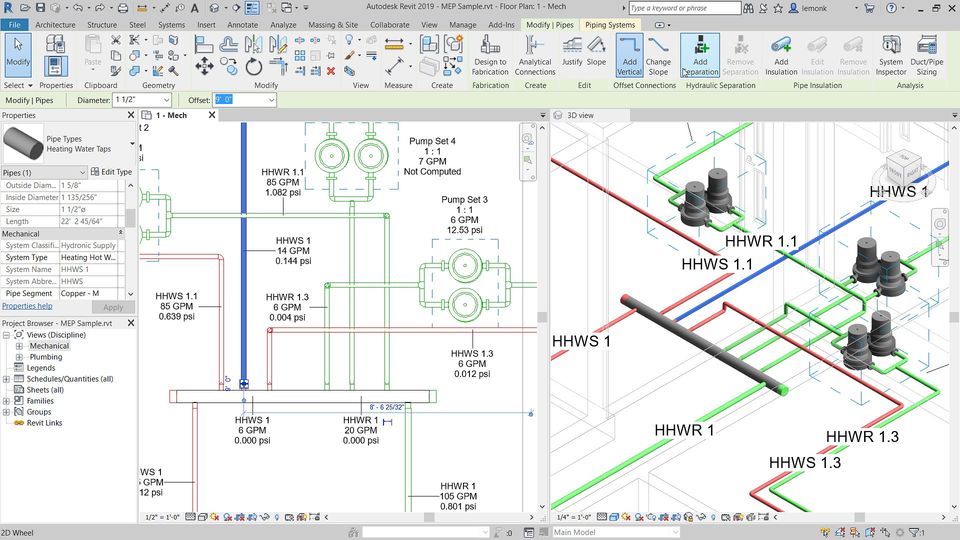
Task: Open the Collaborate ribbon tab
Action: 390,24
